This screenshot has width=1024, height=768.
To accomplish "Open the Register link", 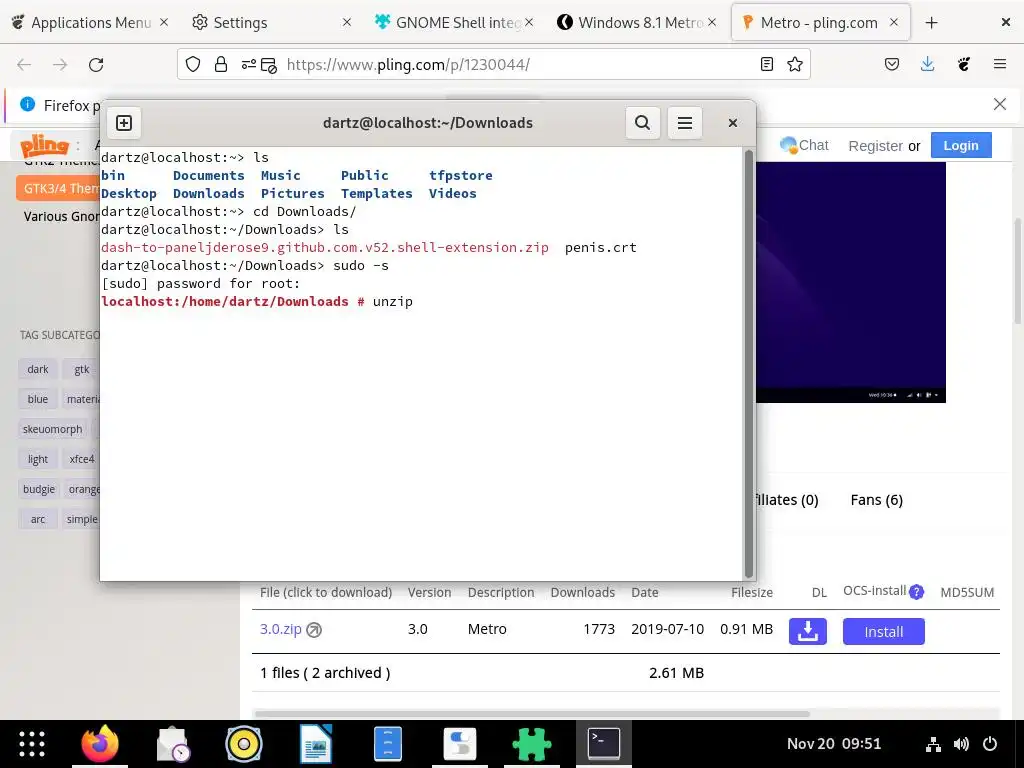I will [875, 146].
